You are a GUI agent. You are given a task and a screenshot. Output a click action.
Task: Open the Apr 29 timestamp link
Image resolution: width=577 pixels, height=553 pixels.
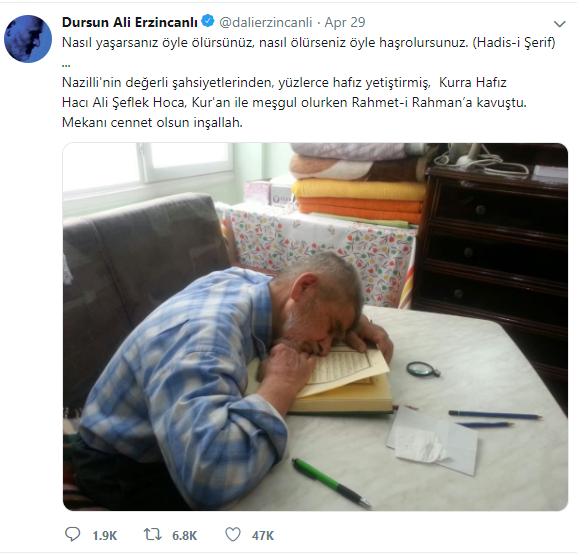point(344,22)
